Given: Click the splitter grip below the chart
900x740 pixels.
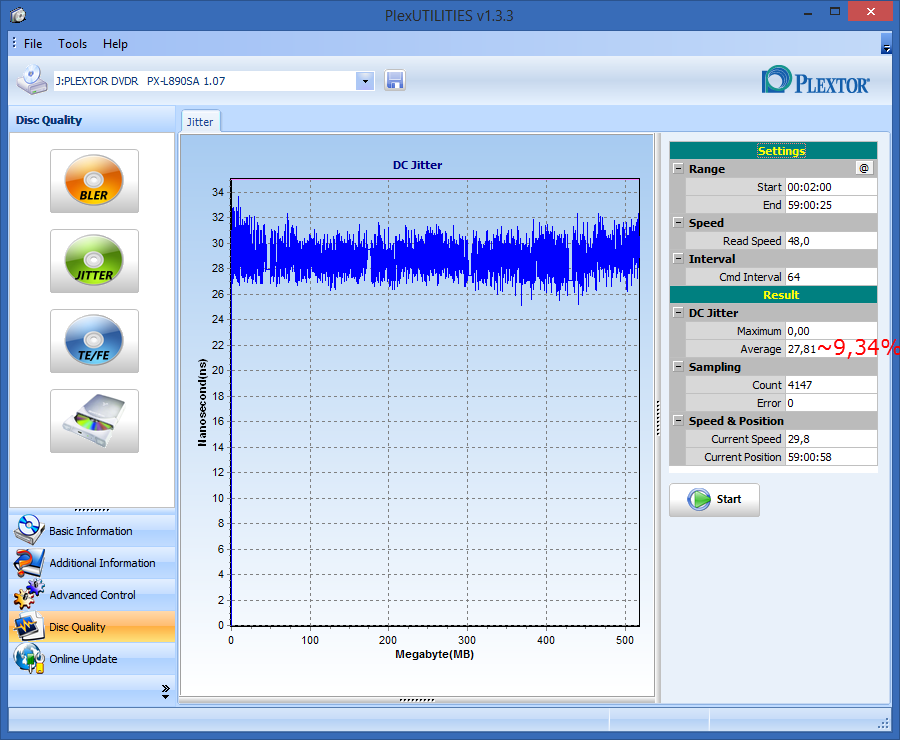Looking at the screenshot, I should [x=417, y=700].
